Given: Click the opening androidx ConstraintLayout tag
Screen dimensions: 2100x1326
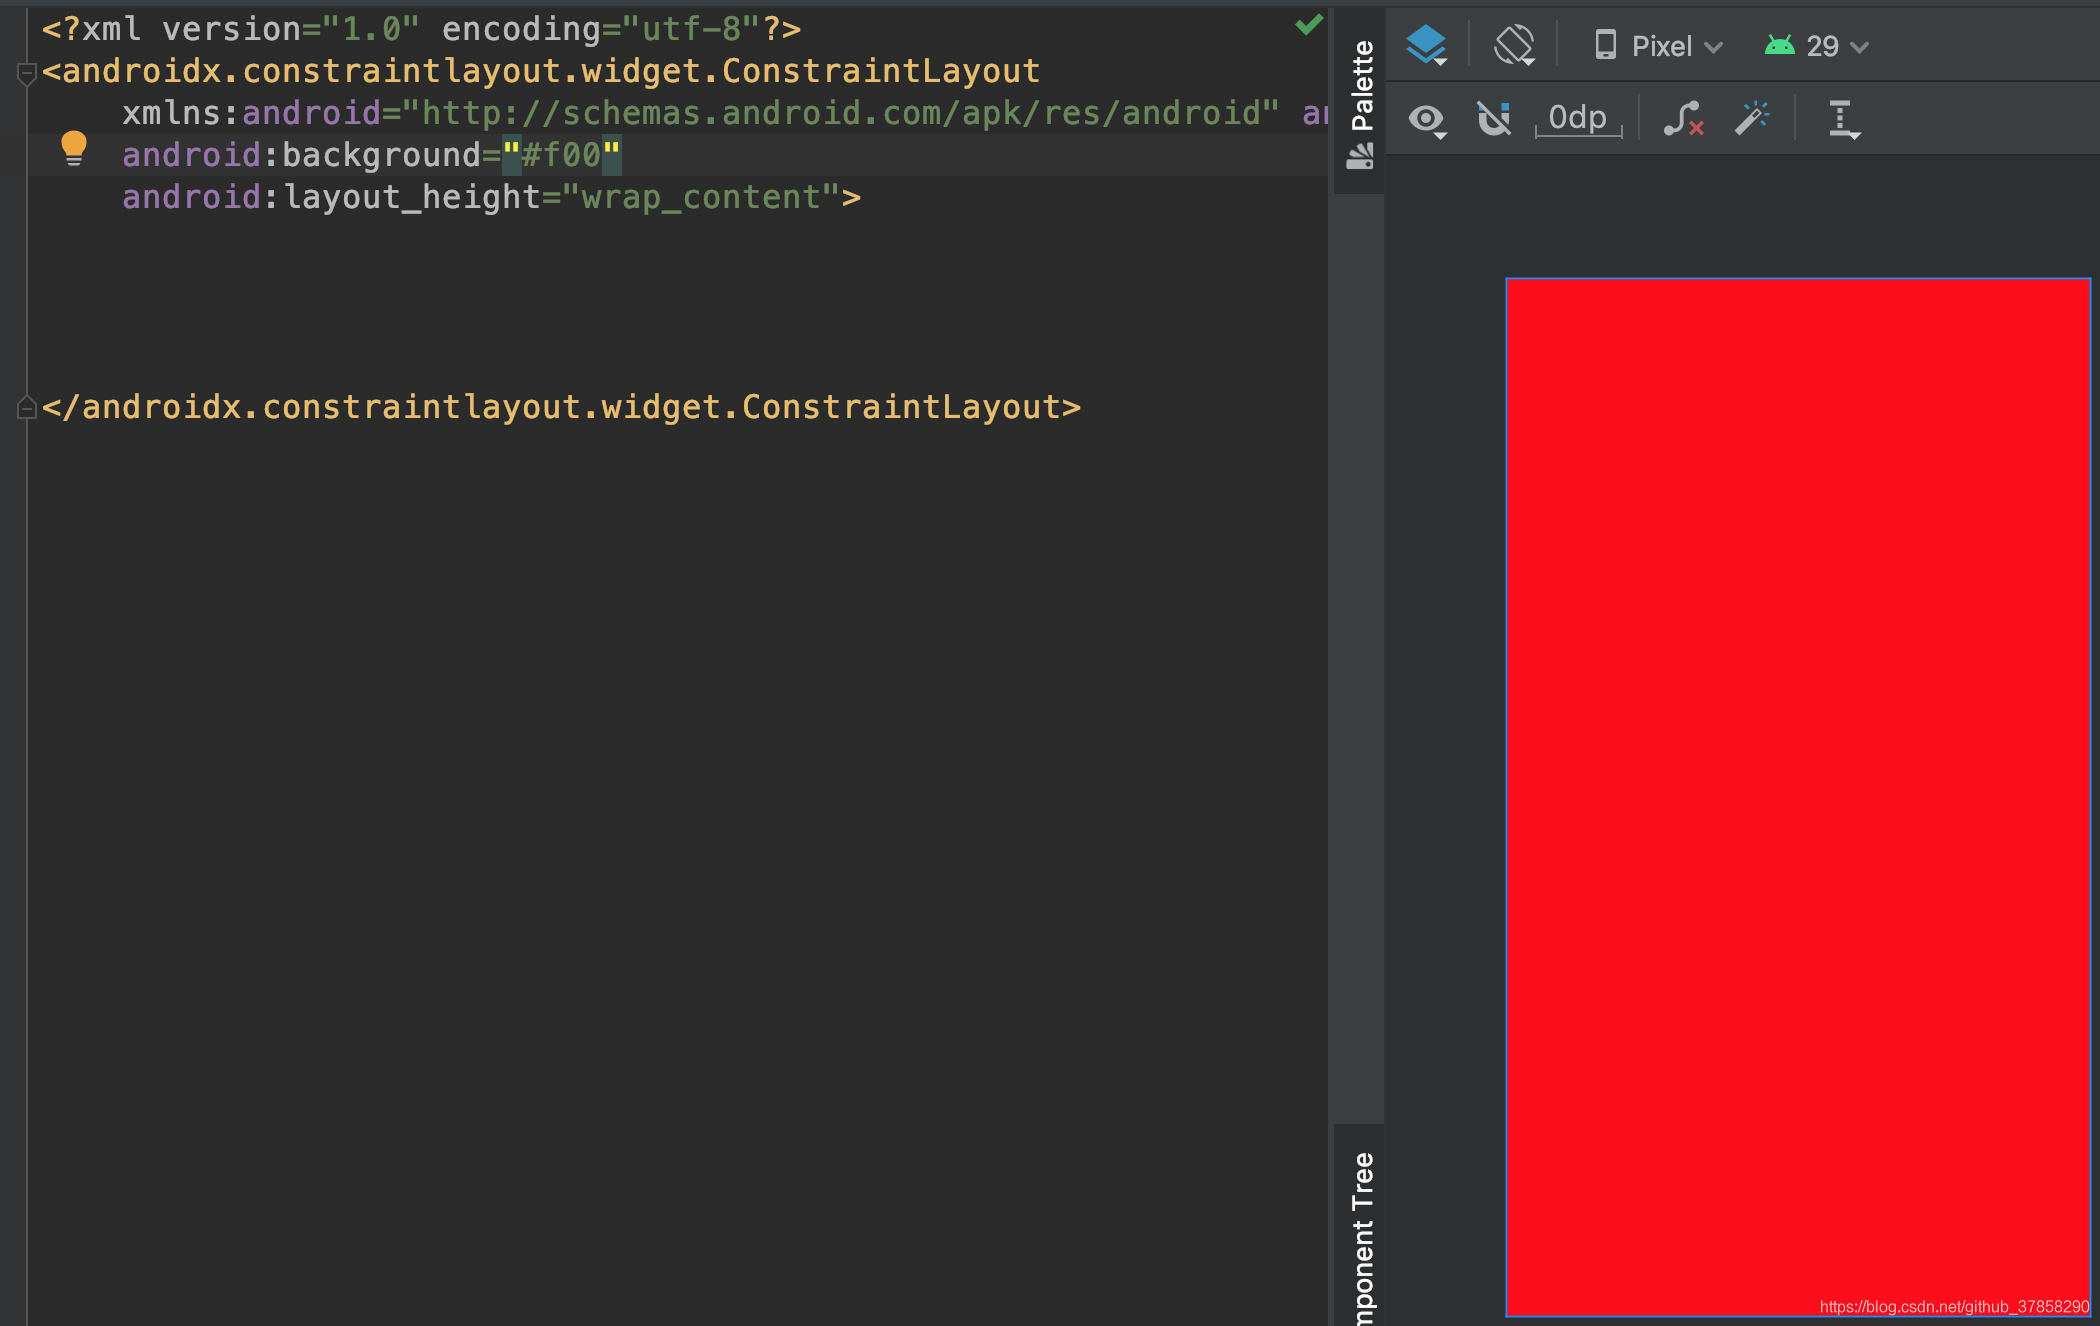Looking at the screenshot, I should tap(541, 71).
